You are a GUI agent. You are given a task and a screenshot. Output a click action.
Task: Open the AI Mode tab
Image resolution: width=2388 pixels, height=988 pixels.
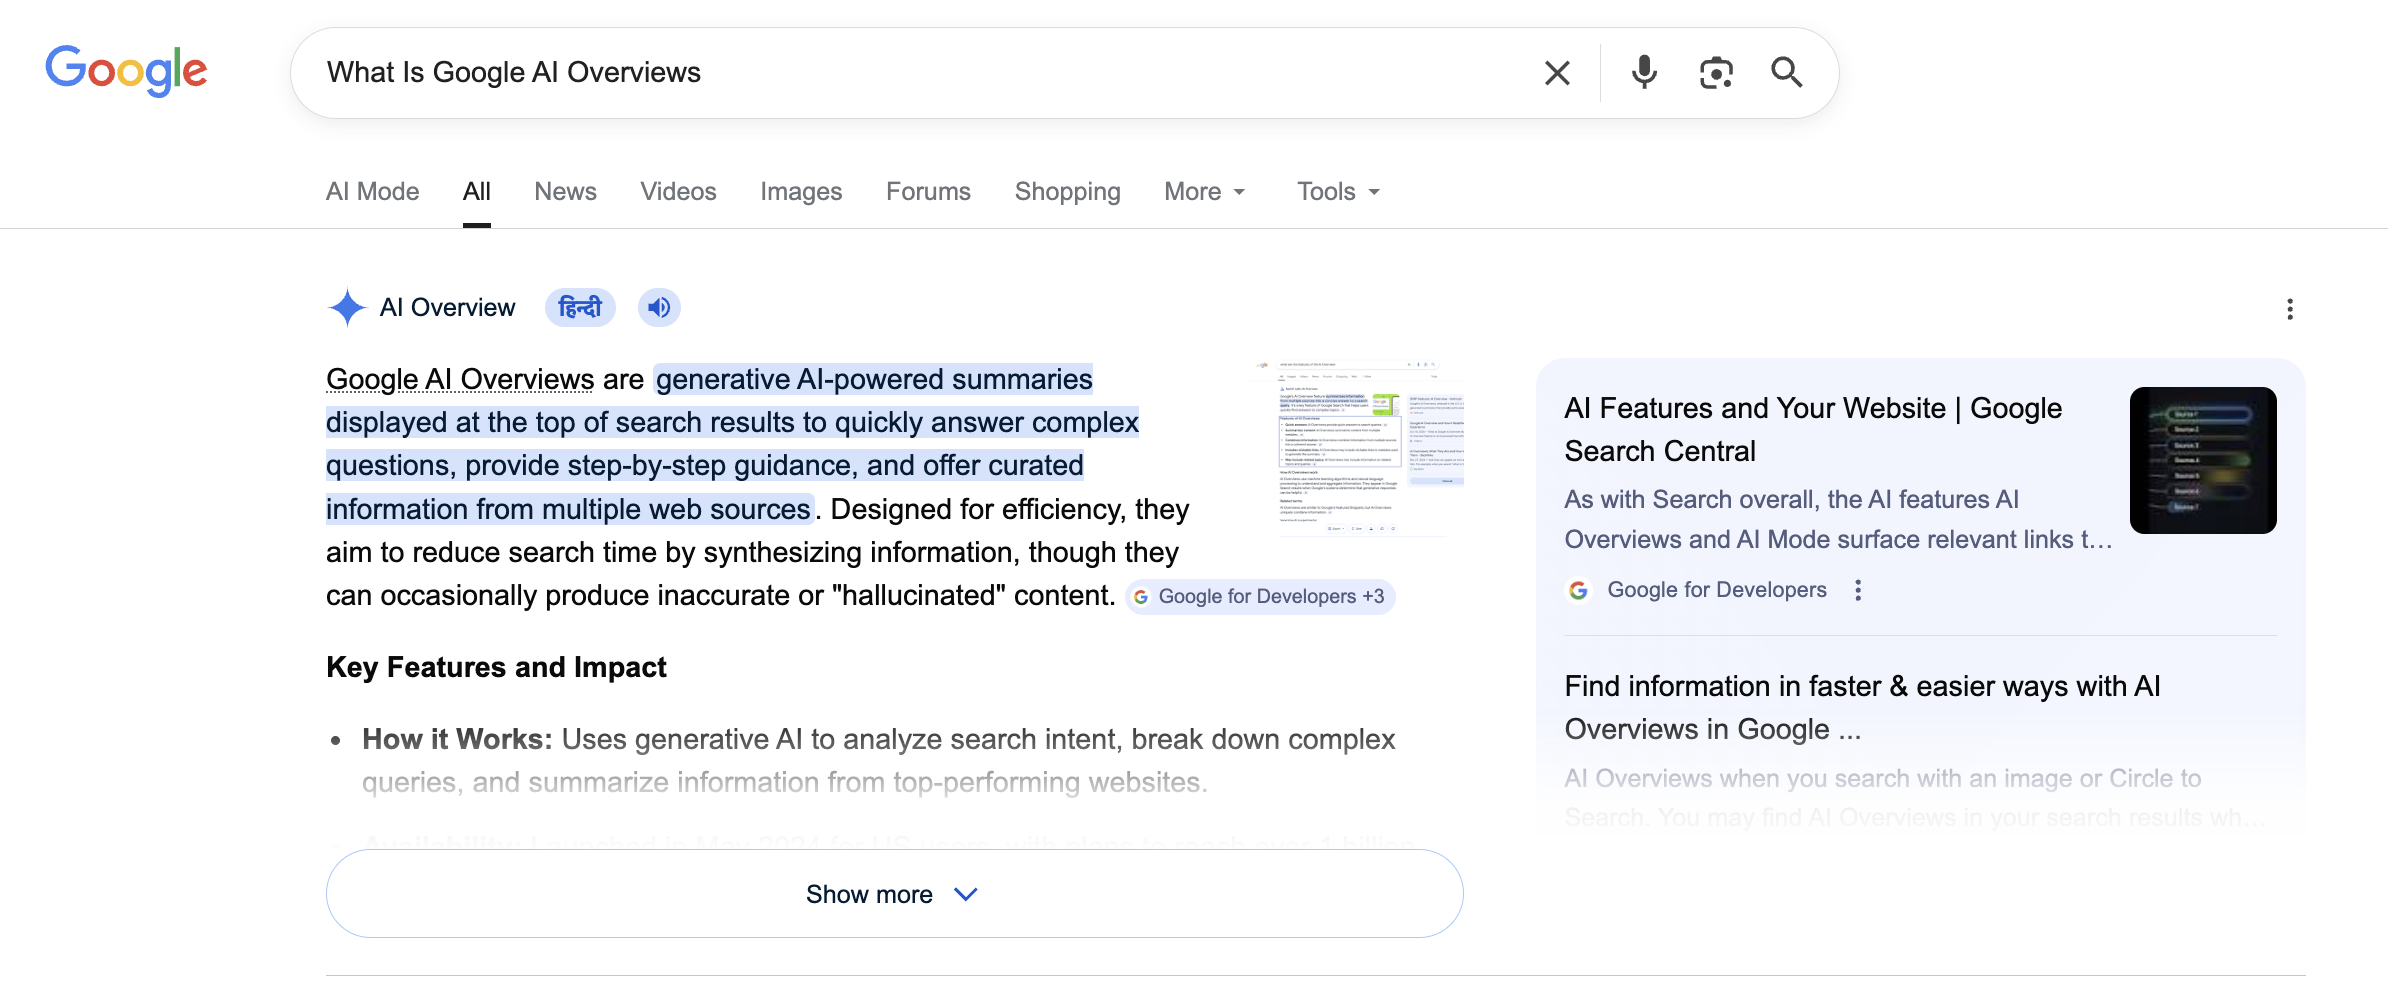pyautogui.click(x=372, y=191)
